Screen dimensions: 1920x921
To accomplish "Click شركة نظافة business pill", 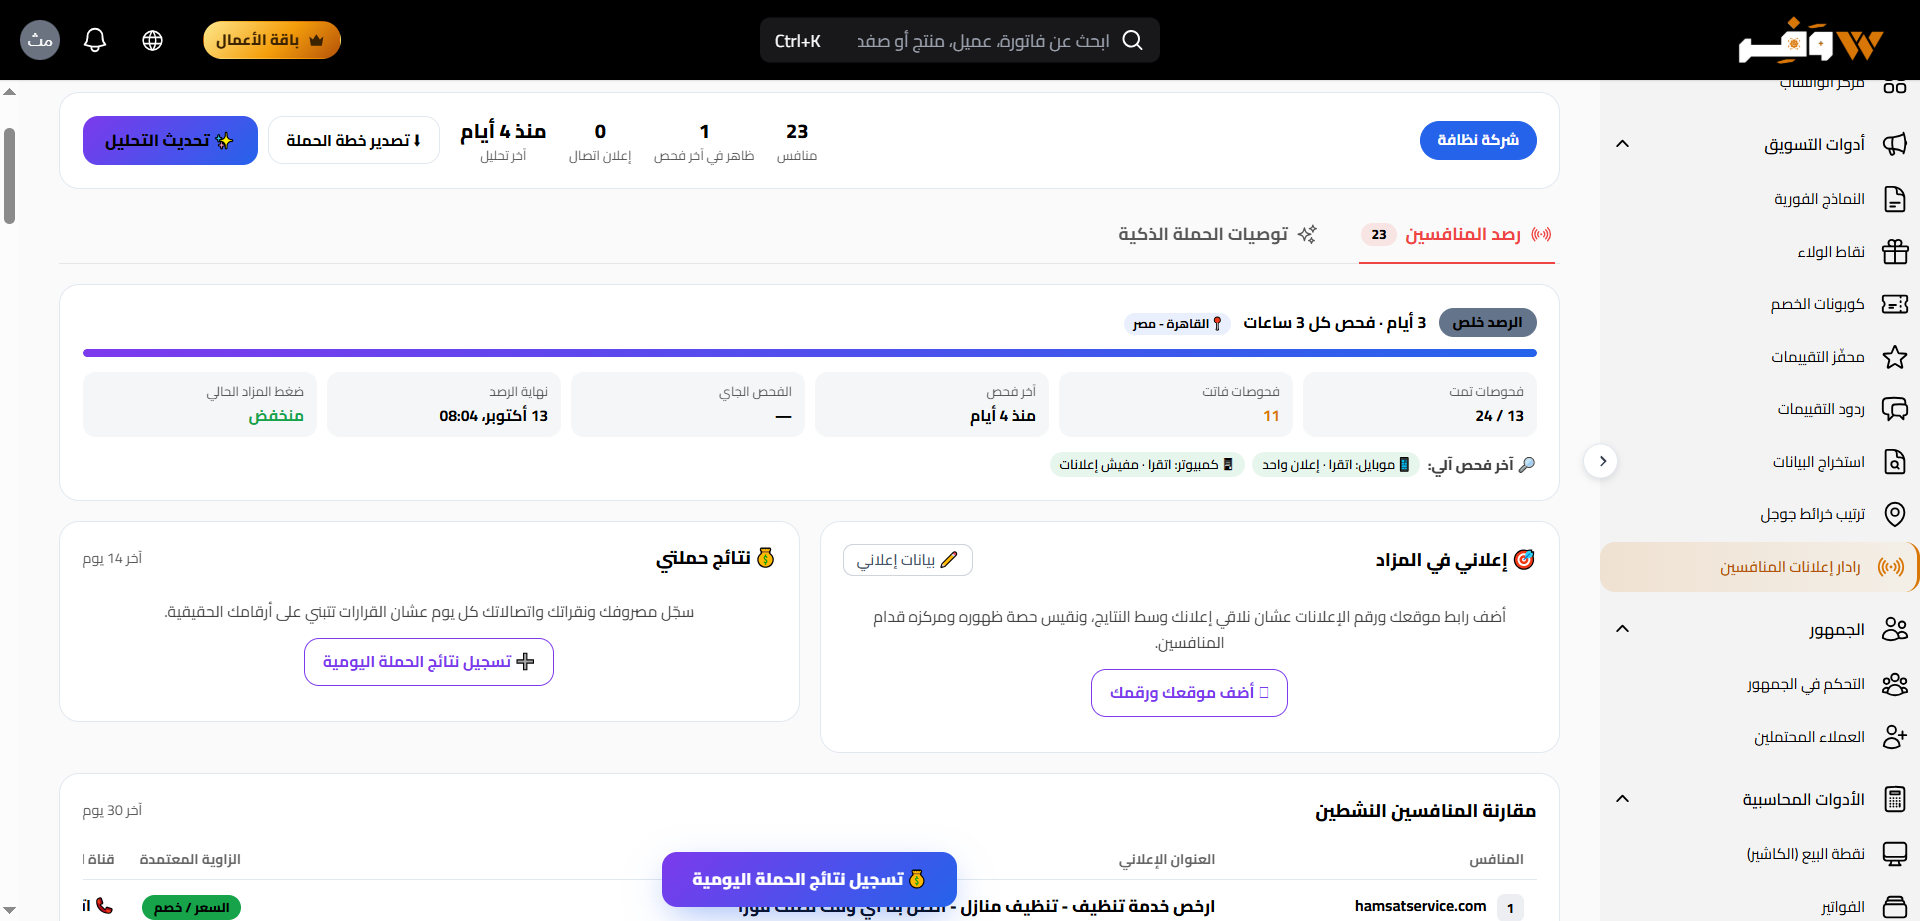I will 1478,140.
